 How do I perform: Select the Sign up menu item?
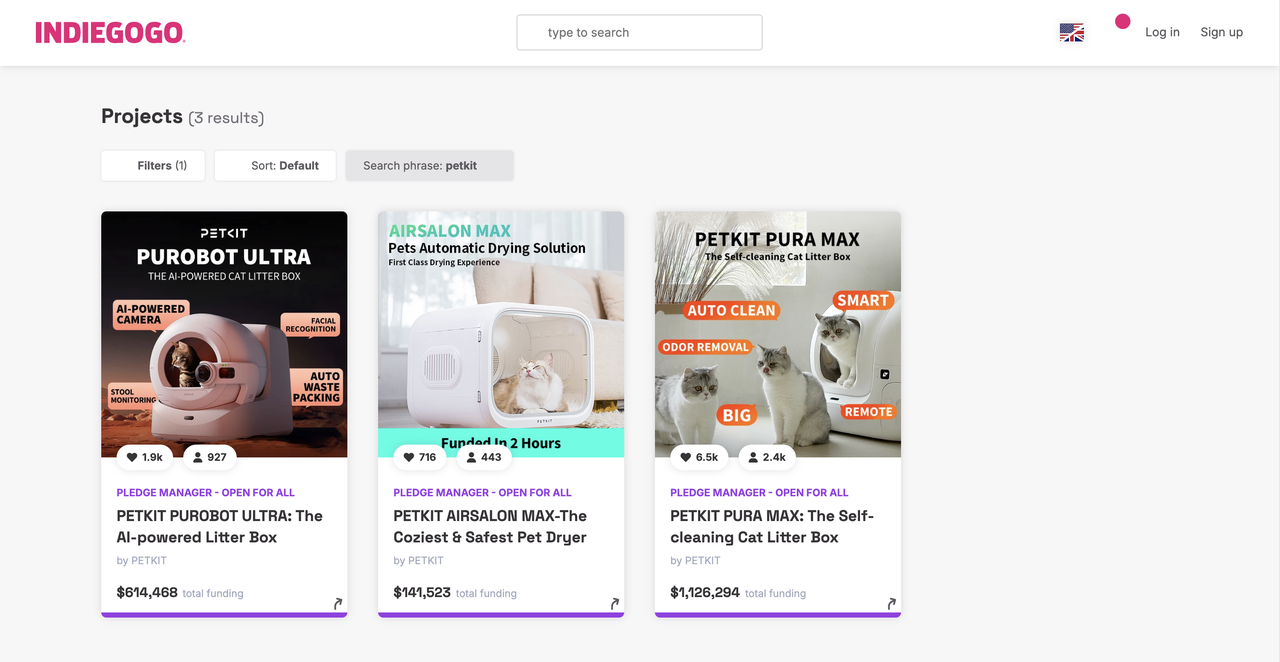click(1221, 32)
